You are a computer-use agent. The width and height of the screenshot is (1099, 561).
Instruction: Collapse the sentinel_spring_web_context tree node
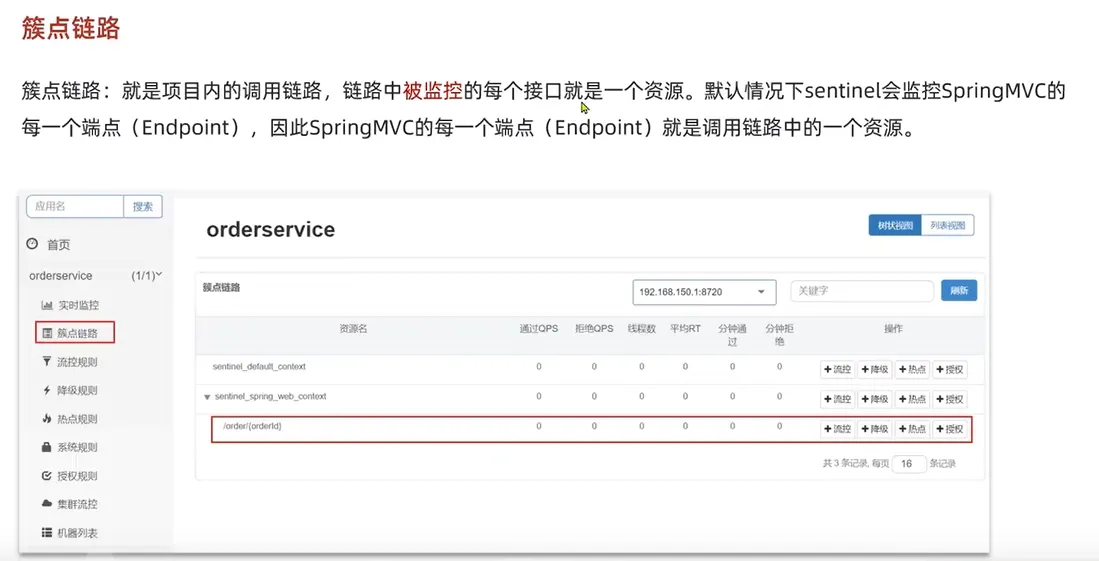[x=207, y=397]
